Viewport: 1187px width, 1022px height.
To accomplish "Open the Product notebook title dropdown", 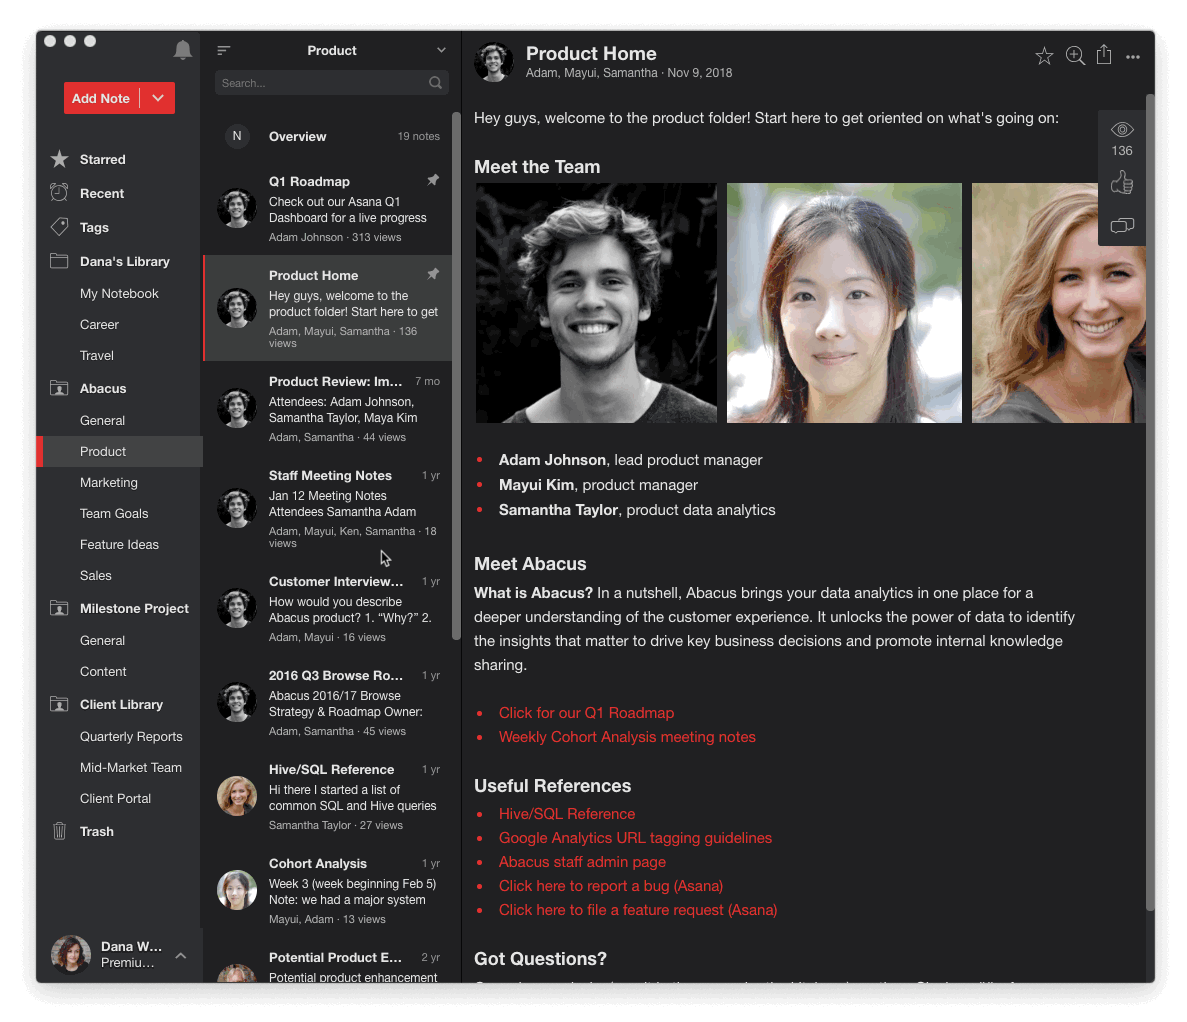I will (x=440, y=49).
